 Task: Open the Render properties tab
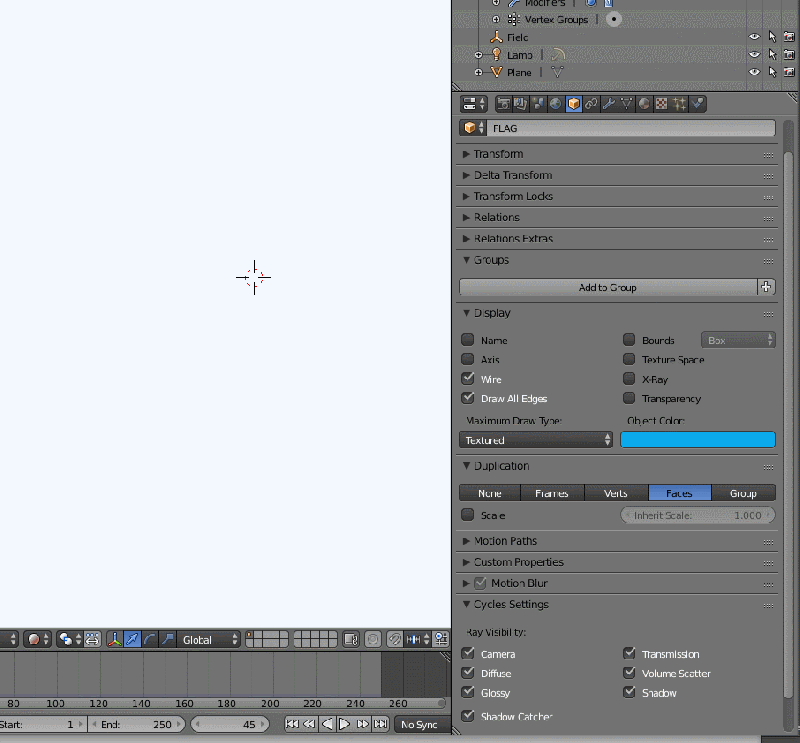(506, 103)
